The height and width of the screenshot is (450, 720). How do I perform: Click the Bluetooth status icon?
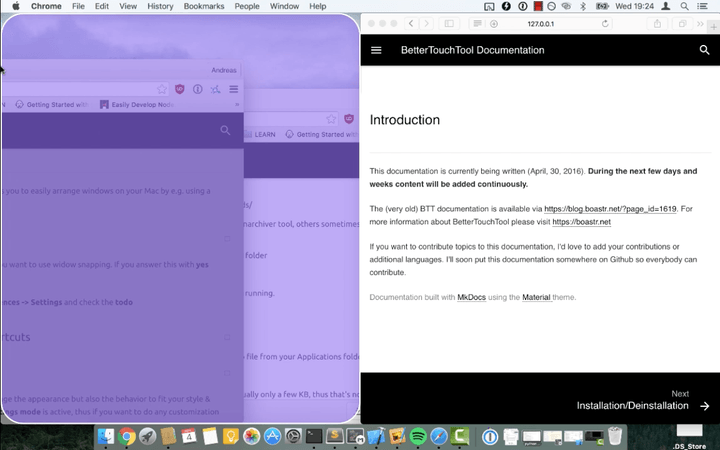click(583, 6)
